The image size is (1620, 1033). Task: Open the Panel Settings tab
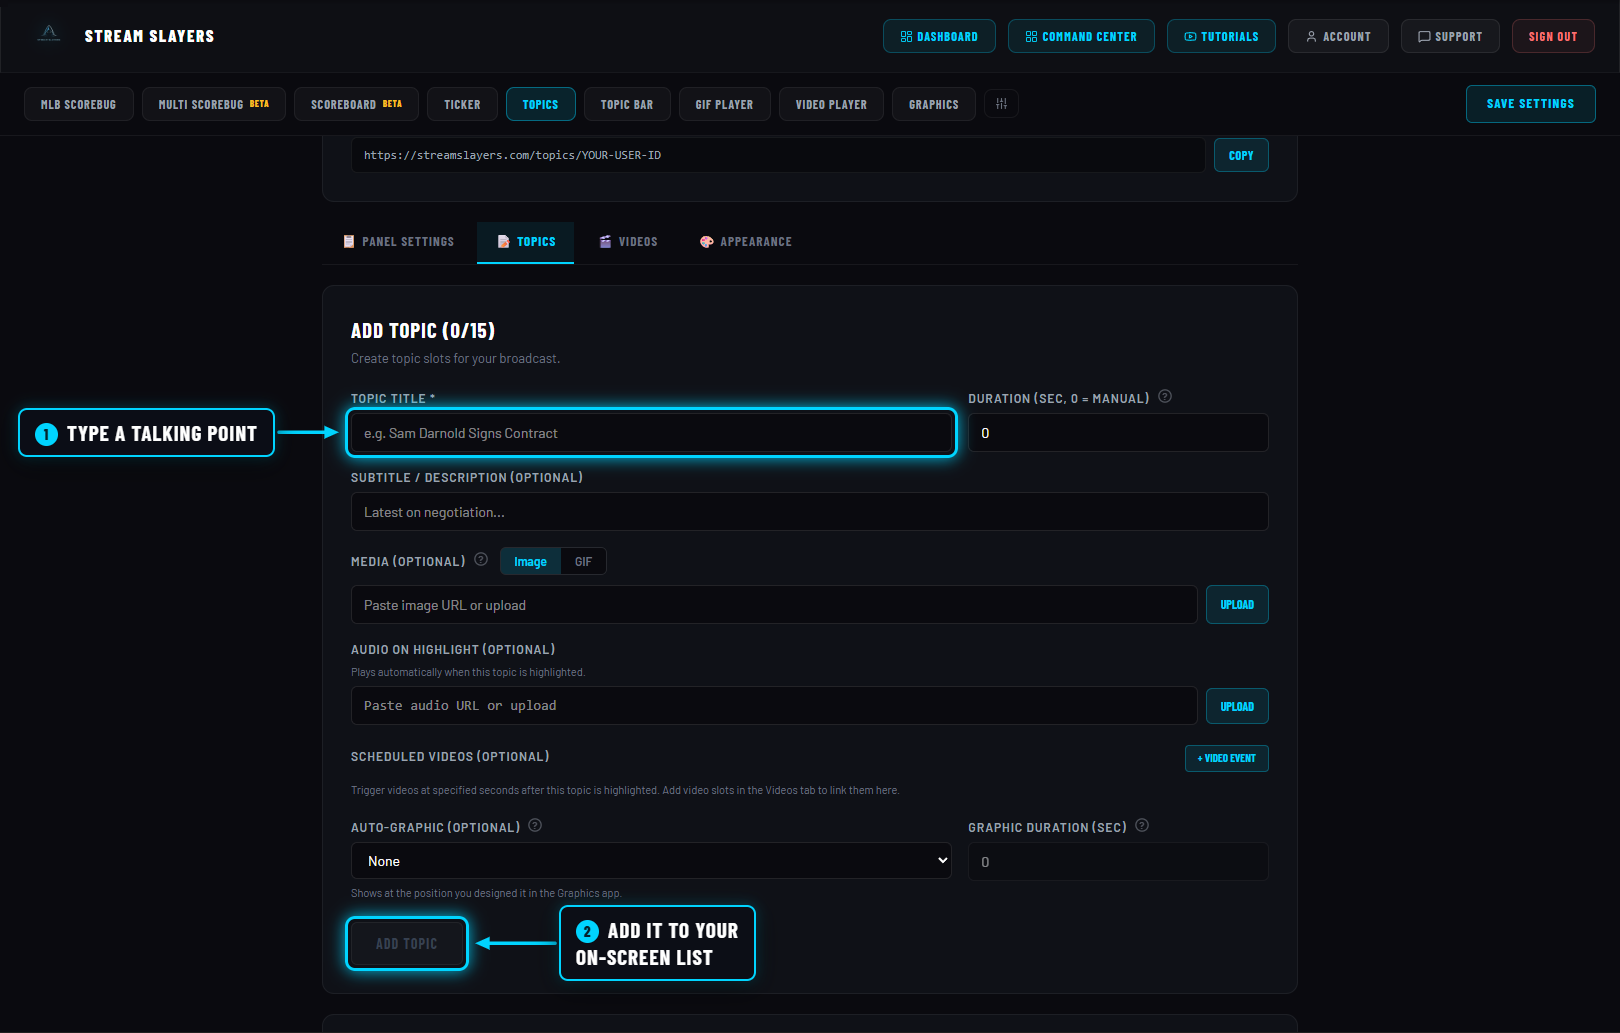click(398, 242)
